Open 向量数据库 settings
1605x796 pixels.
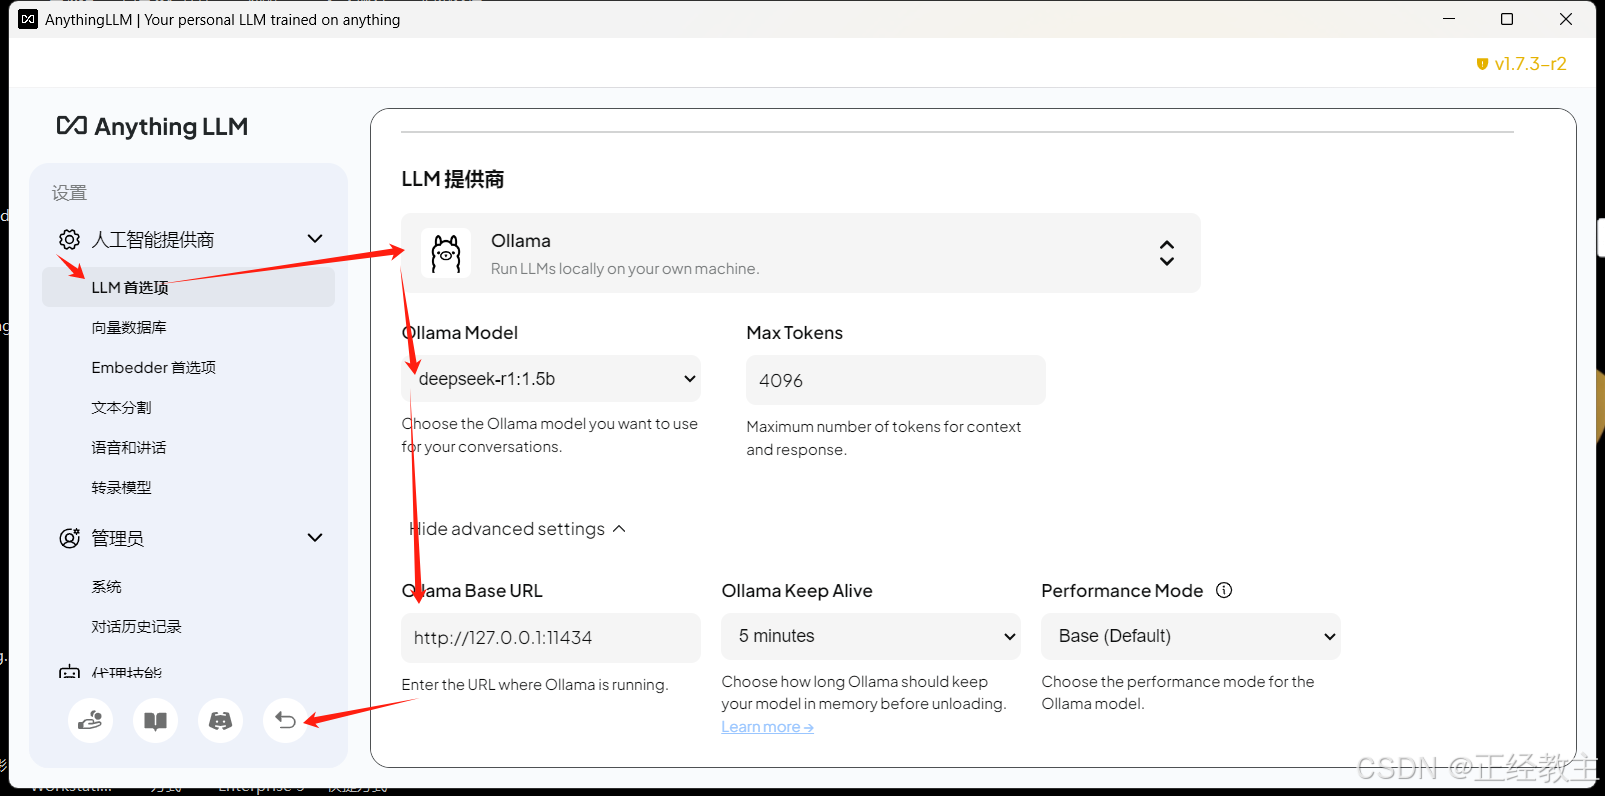point(129,327)
